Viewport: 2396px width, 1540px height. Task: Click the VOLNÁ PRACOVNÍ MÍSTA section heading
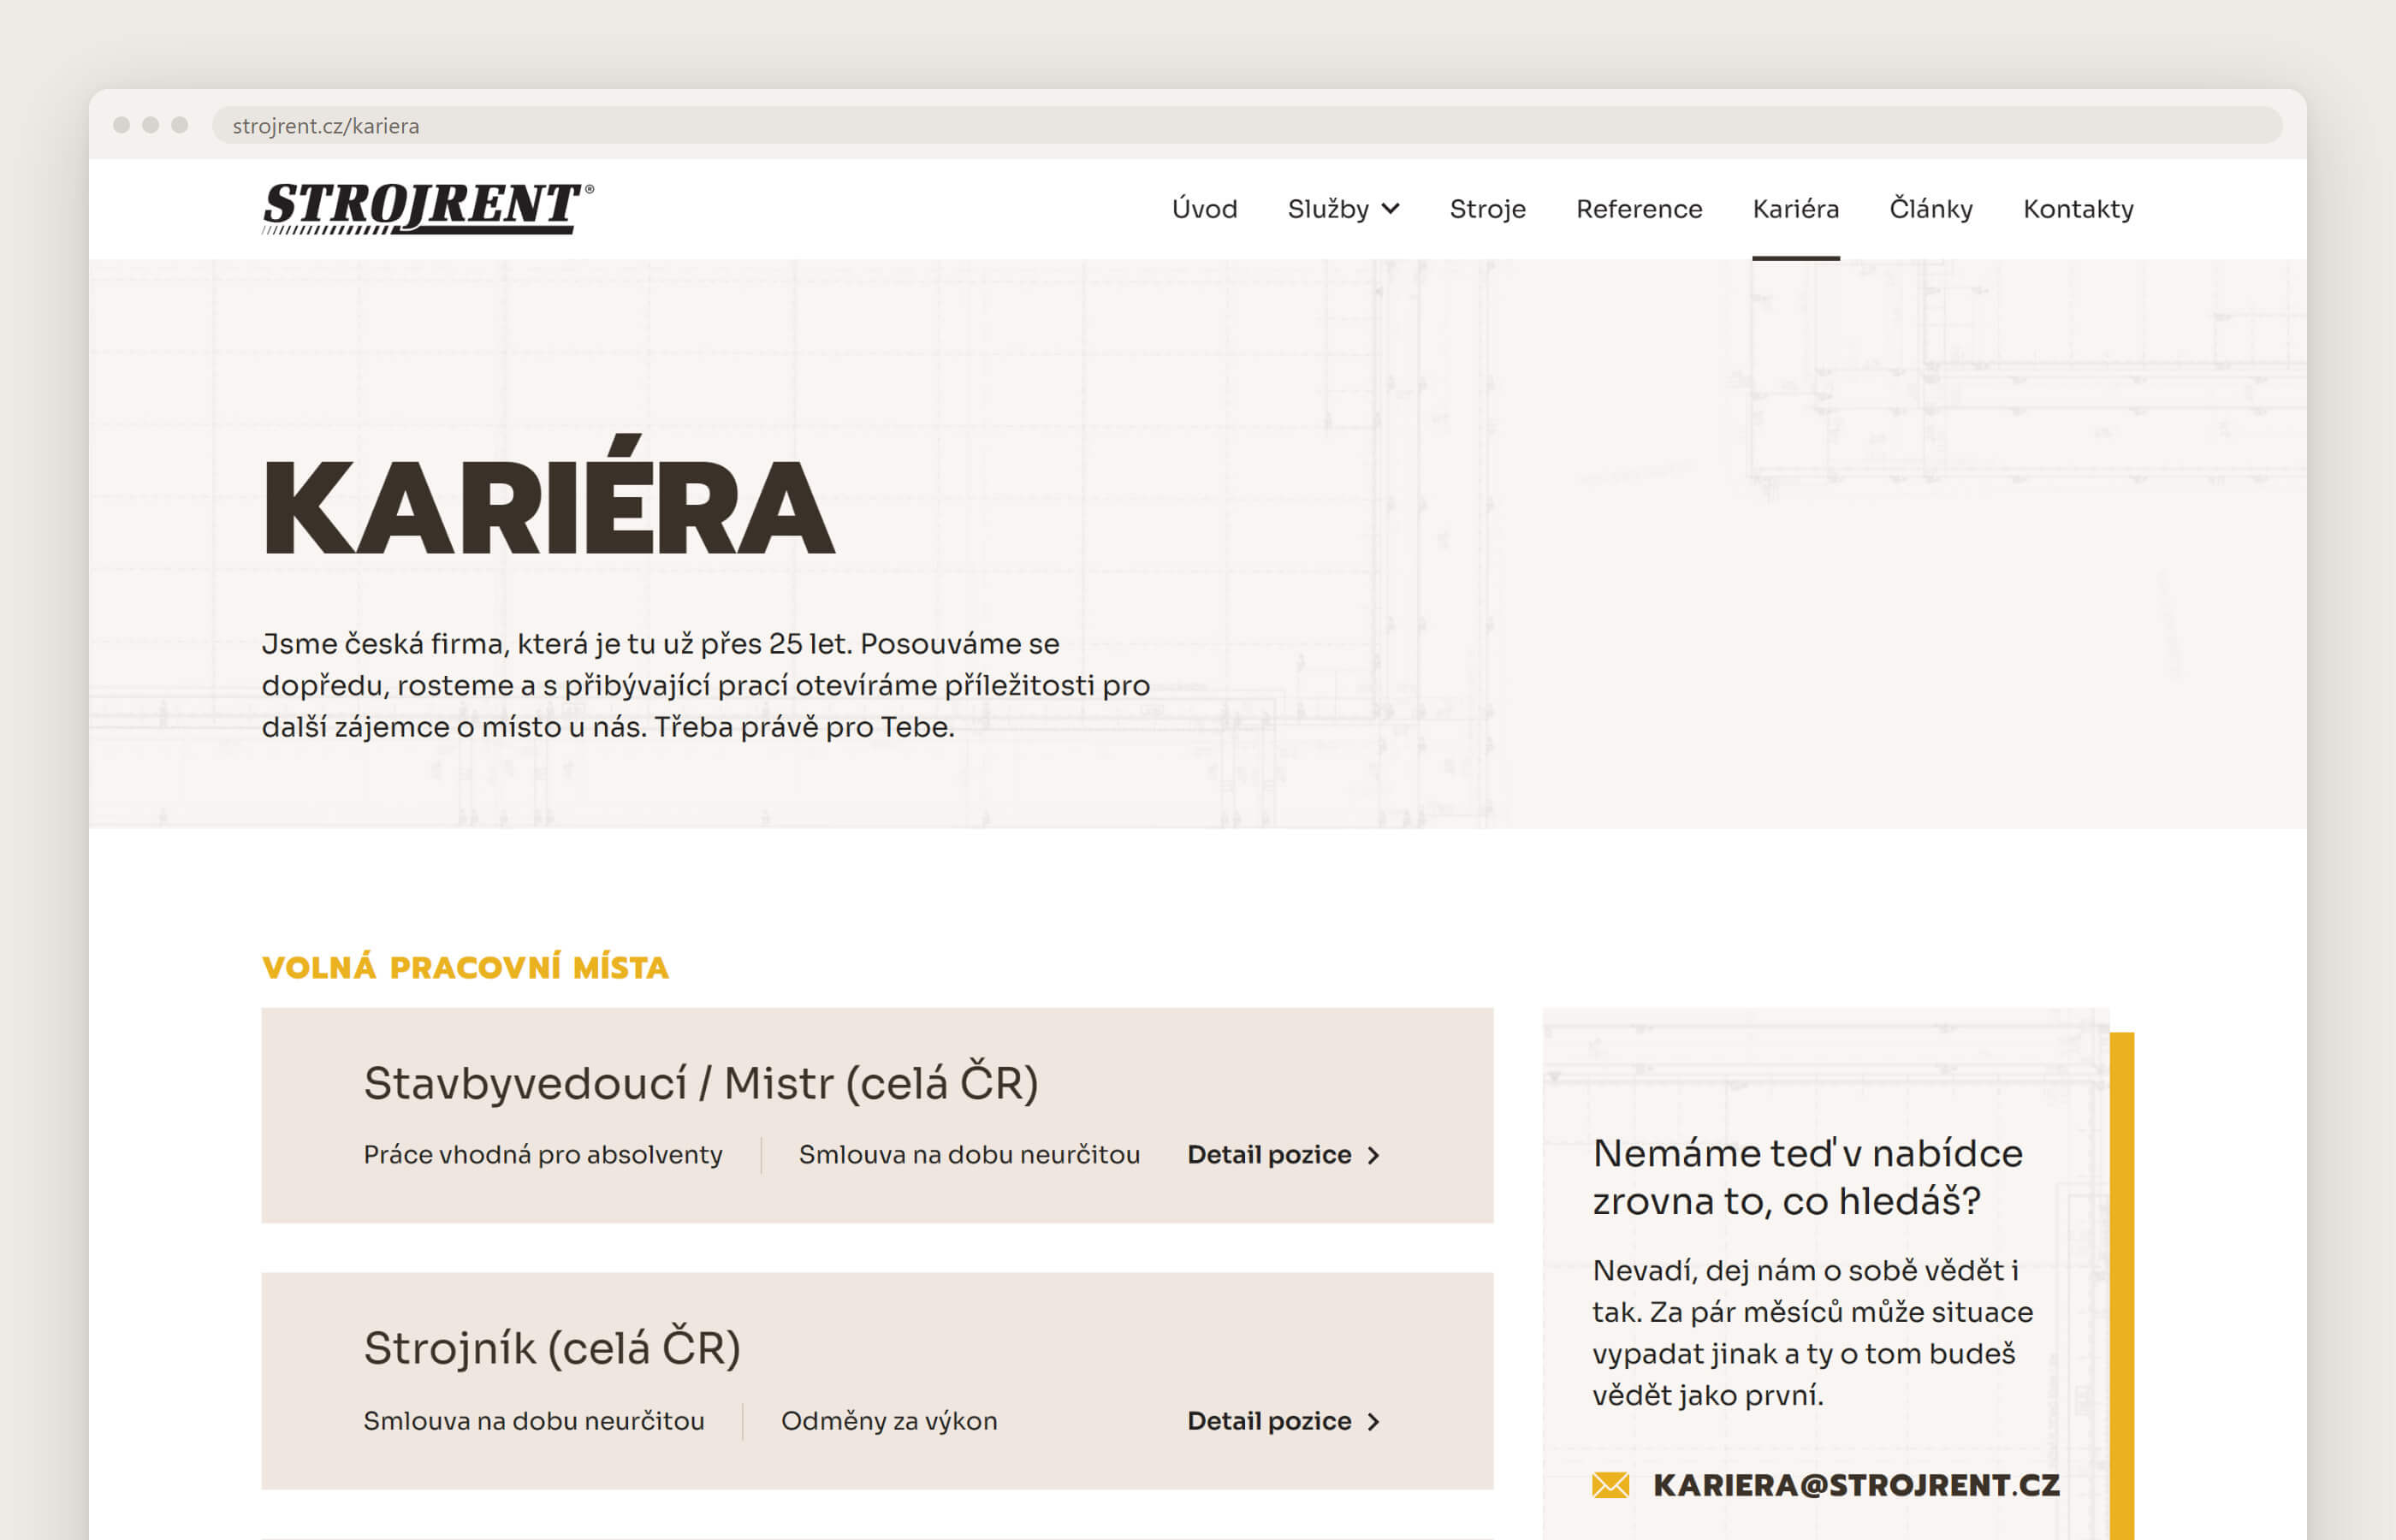coord(465,967)
